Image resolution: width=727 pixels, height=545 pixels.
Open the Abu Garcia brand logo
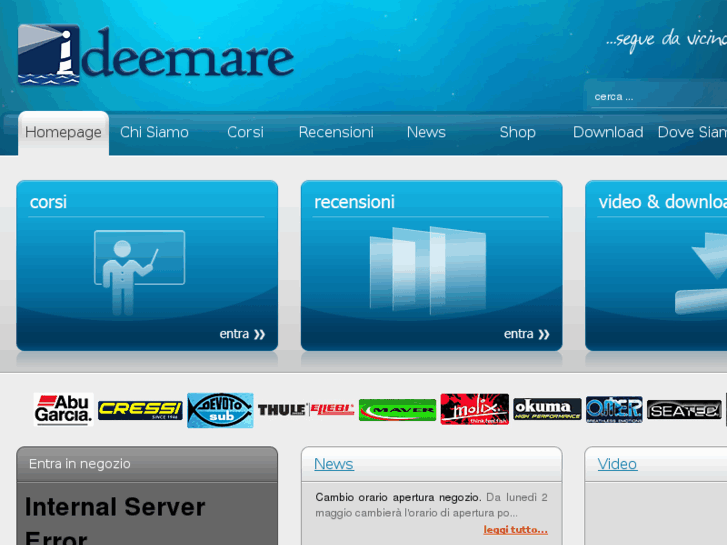click(x=64, y=410)
